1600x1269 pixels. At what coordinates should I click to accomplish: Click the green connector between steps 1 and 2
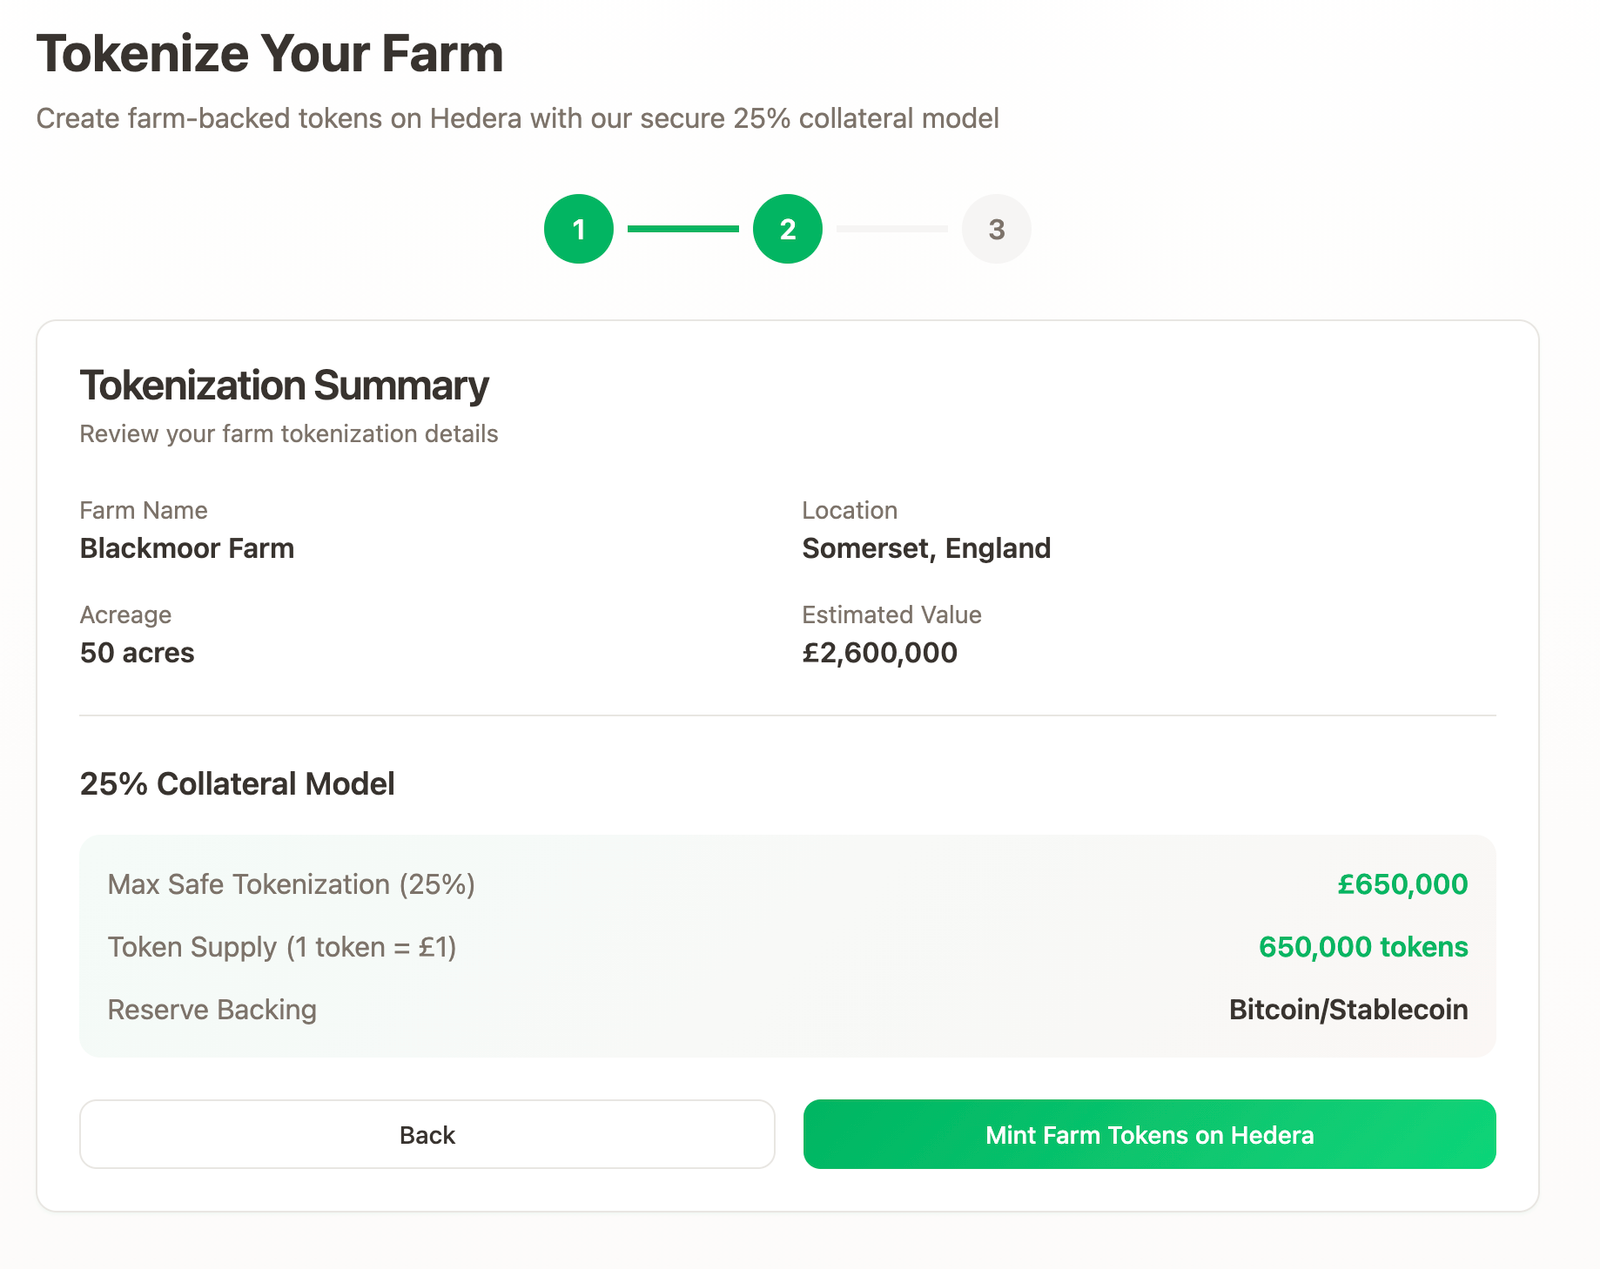click(683, 229)
